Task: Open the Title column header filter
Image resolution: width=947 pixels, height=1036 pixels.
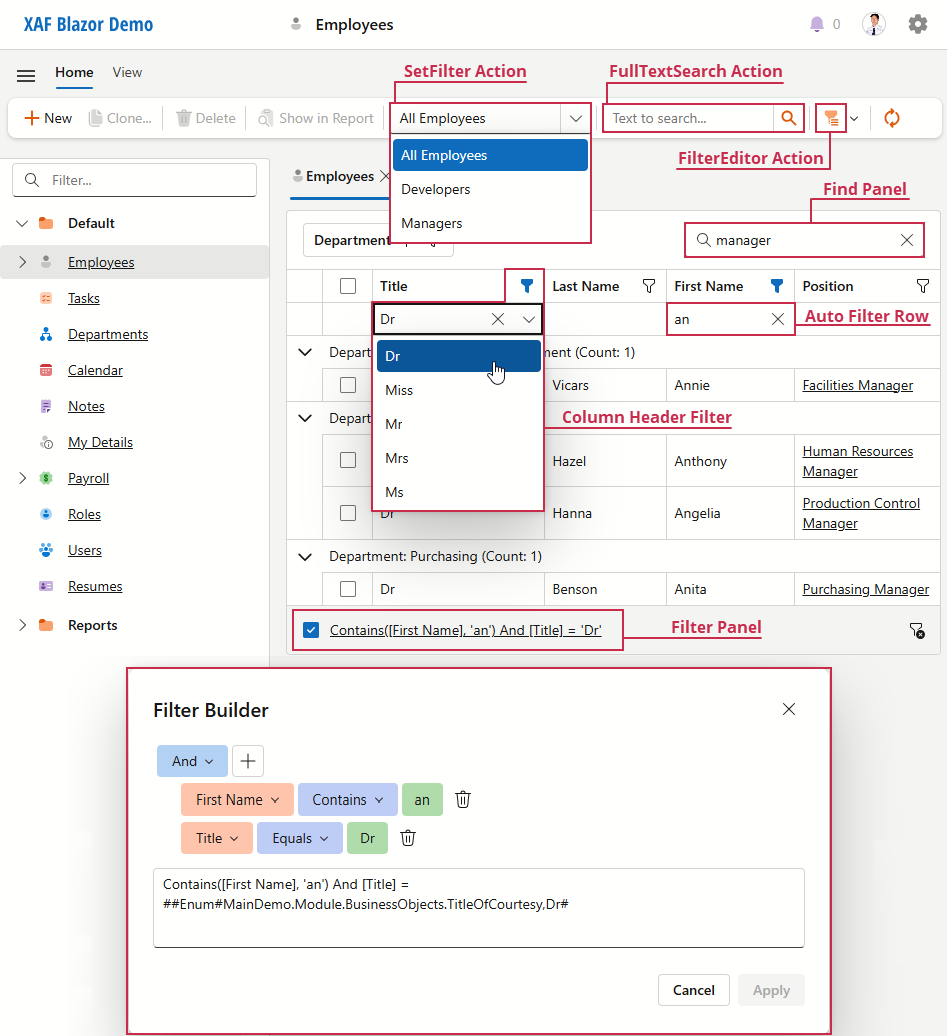Action: (526, 286)
